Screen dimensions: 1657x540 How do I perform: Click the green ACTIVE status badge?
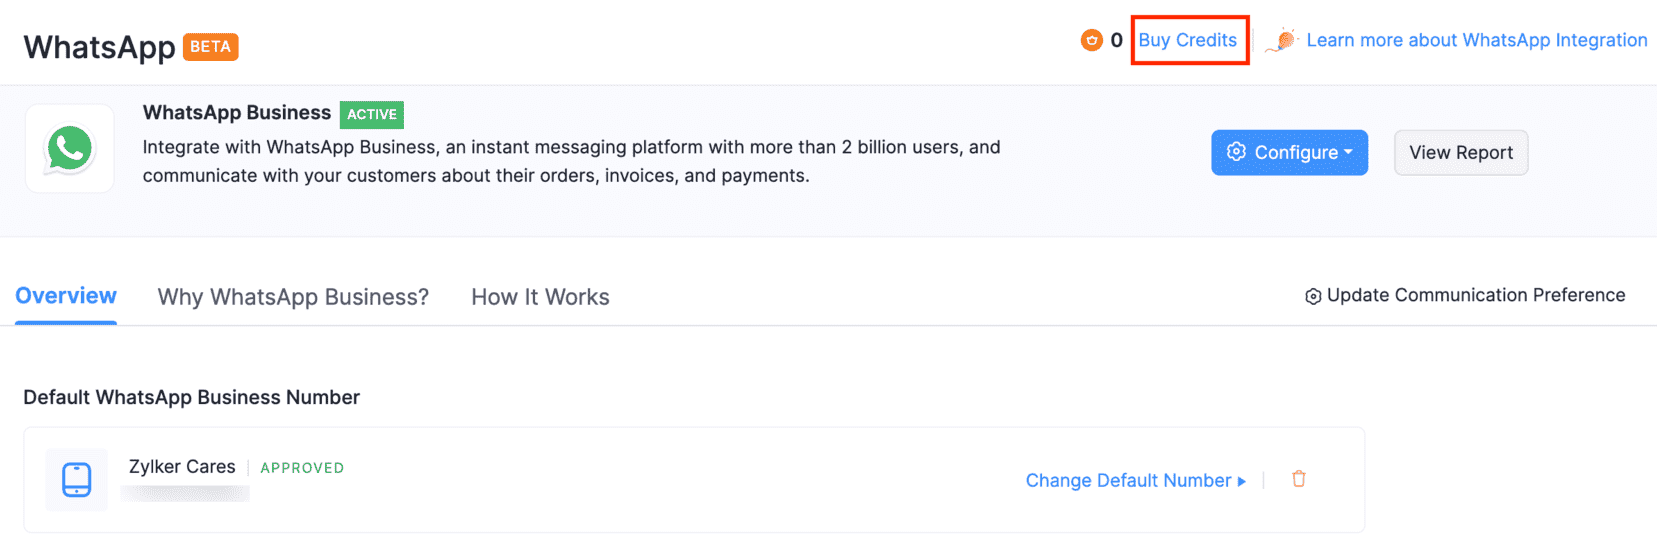[372, 114]
